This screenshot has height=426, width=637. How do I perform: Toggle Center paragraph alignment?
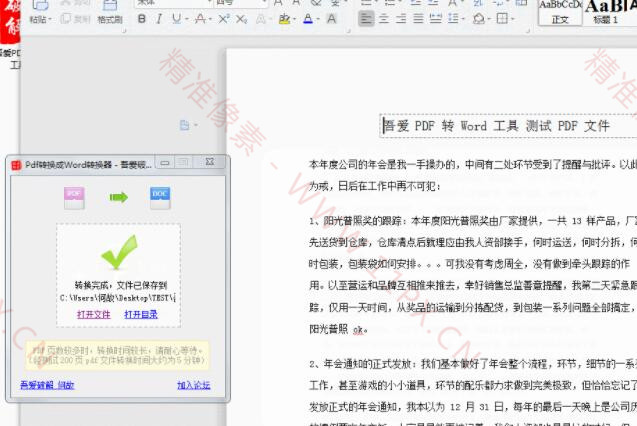click(384, 19)
